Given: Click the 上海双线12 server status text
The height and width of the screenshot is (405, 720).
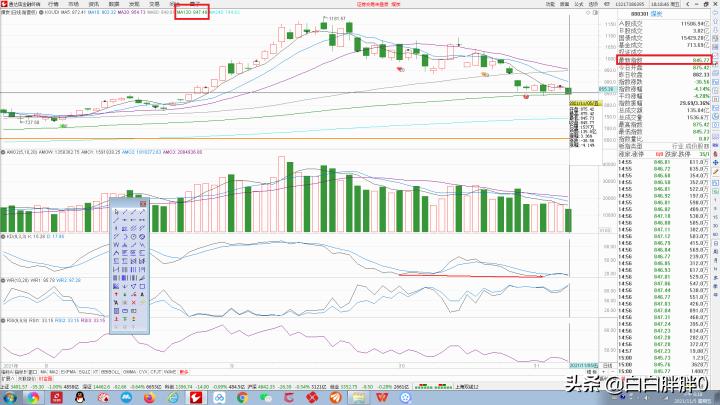Looking at the screenshot, I should 467,387.
